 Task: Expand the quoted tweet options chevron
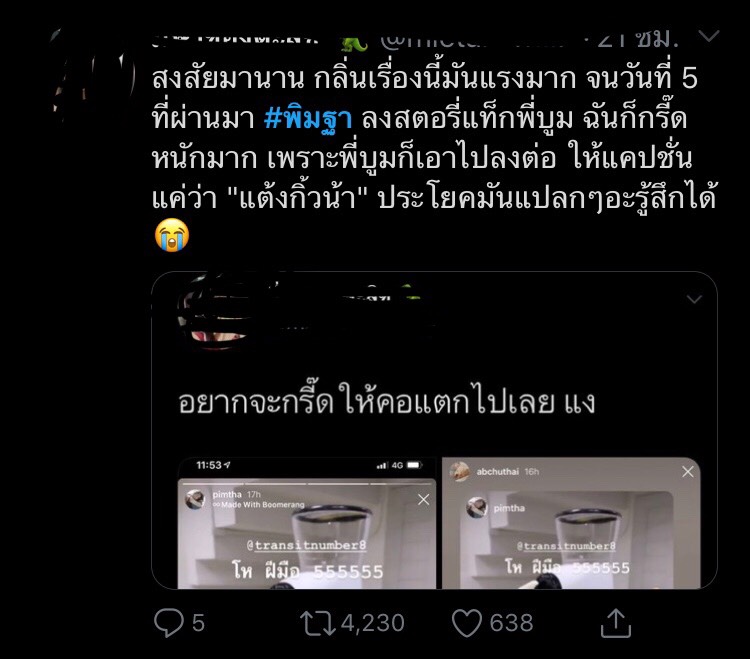click(x=694, y=299)
